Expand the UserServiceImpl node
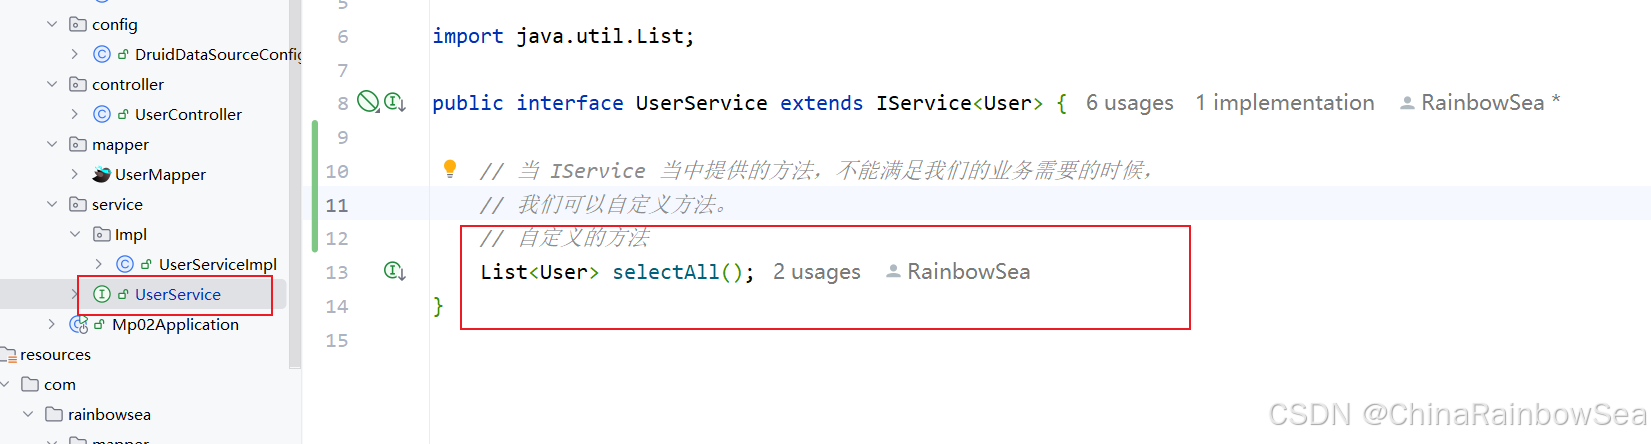 (x=98, y=264)
